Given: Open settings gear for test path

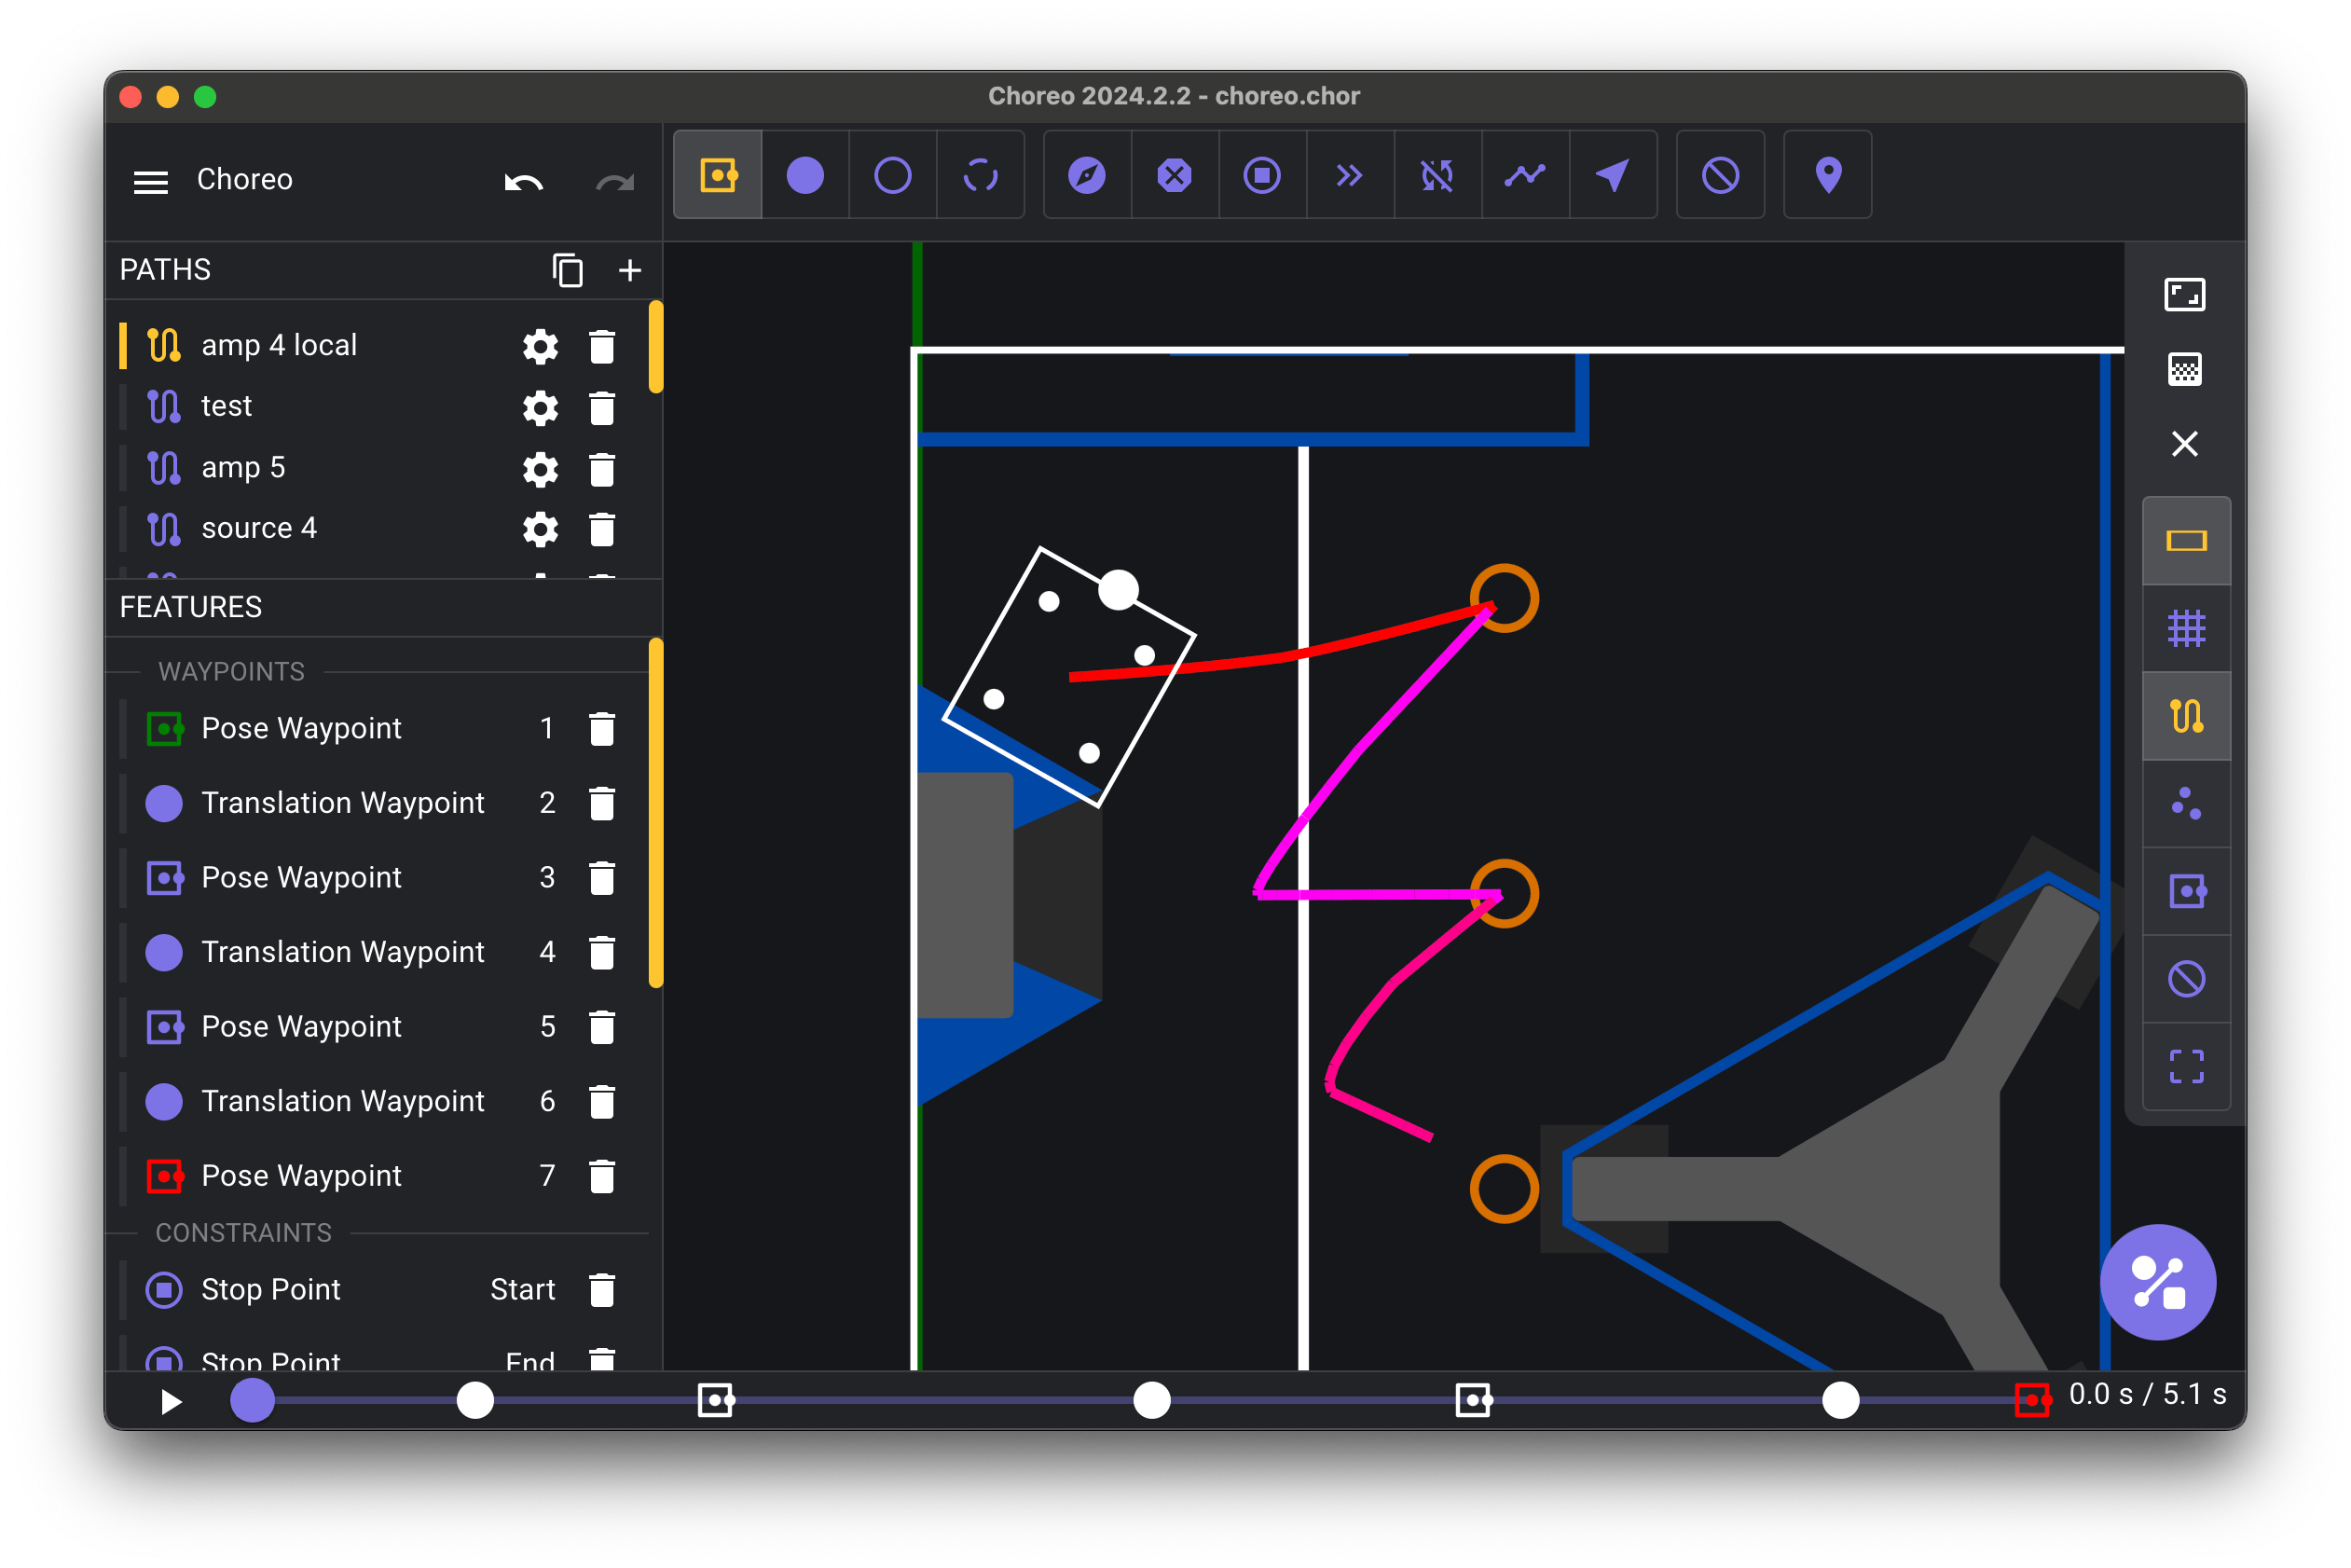Looking at the screenshot, I should 540,407.
